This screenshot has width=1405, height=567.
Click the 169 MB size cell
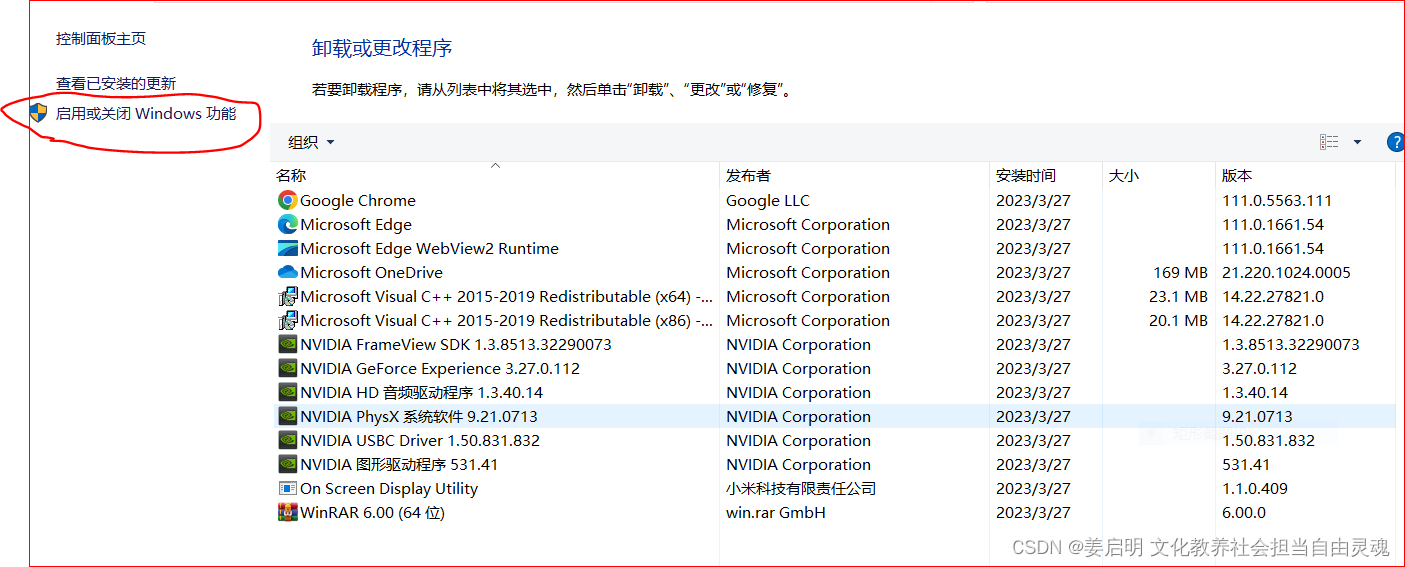point(1180,272)
